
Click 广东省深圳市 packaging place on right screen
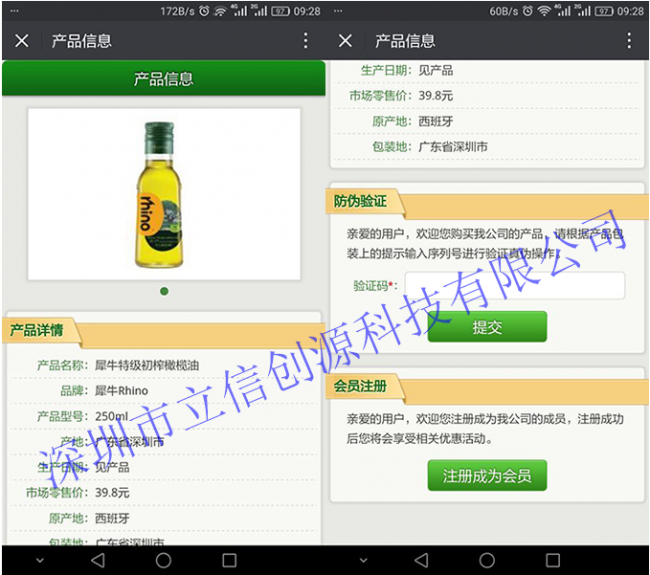pyautogui.click(x=453, y=147)
